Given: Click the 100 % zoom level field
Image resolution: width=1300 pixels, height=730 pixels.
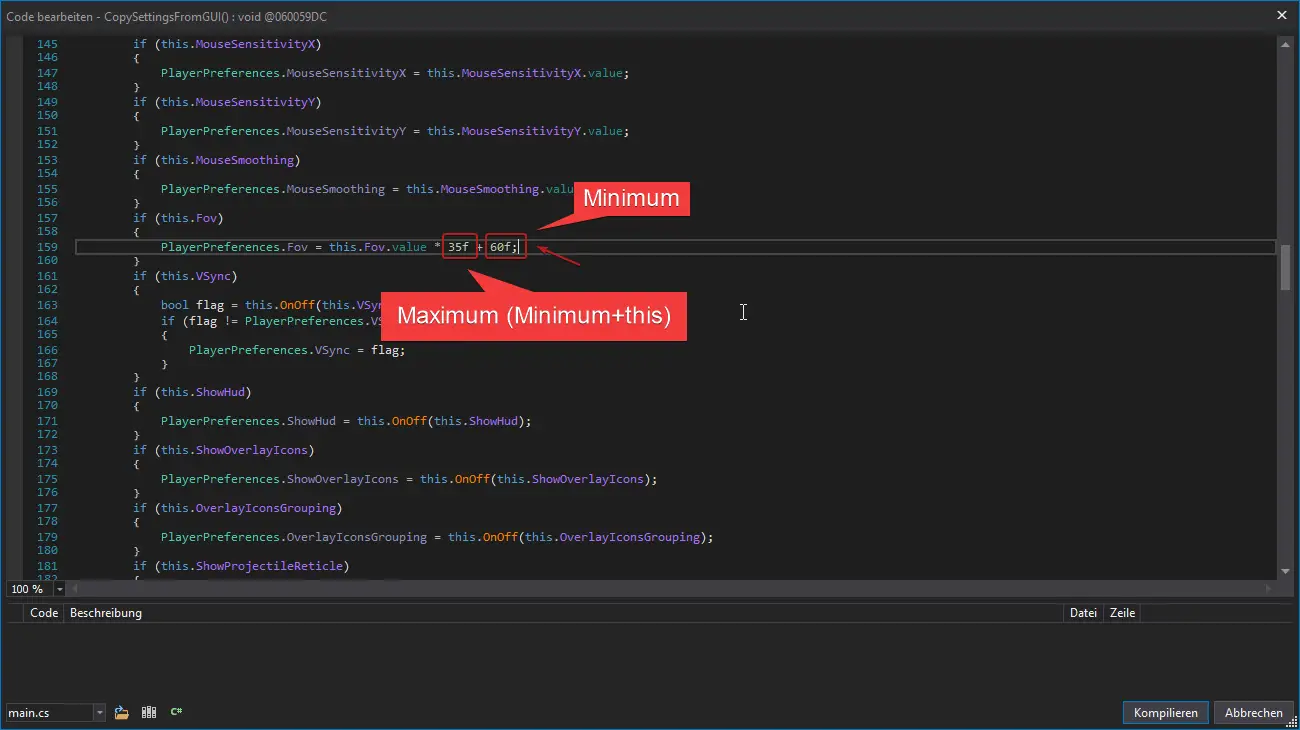Looking at the screenshot, I should click(x=30, y=589).
